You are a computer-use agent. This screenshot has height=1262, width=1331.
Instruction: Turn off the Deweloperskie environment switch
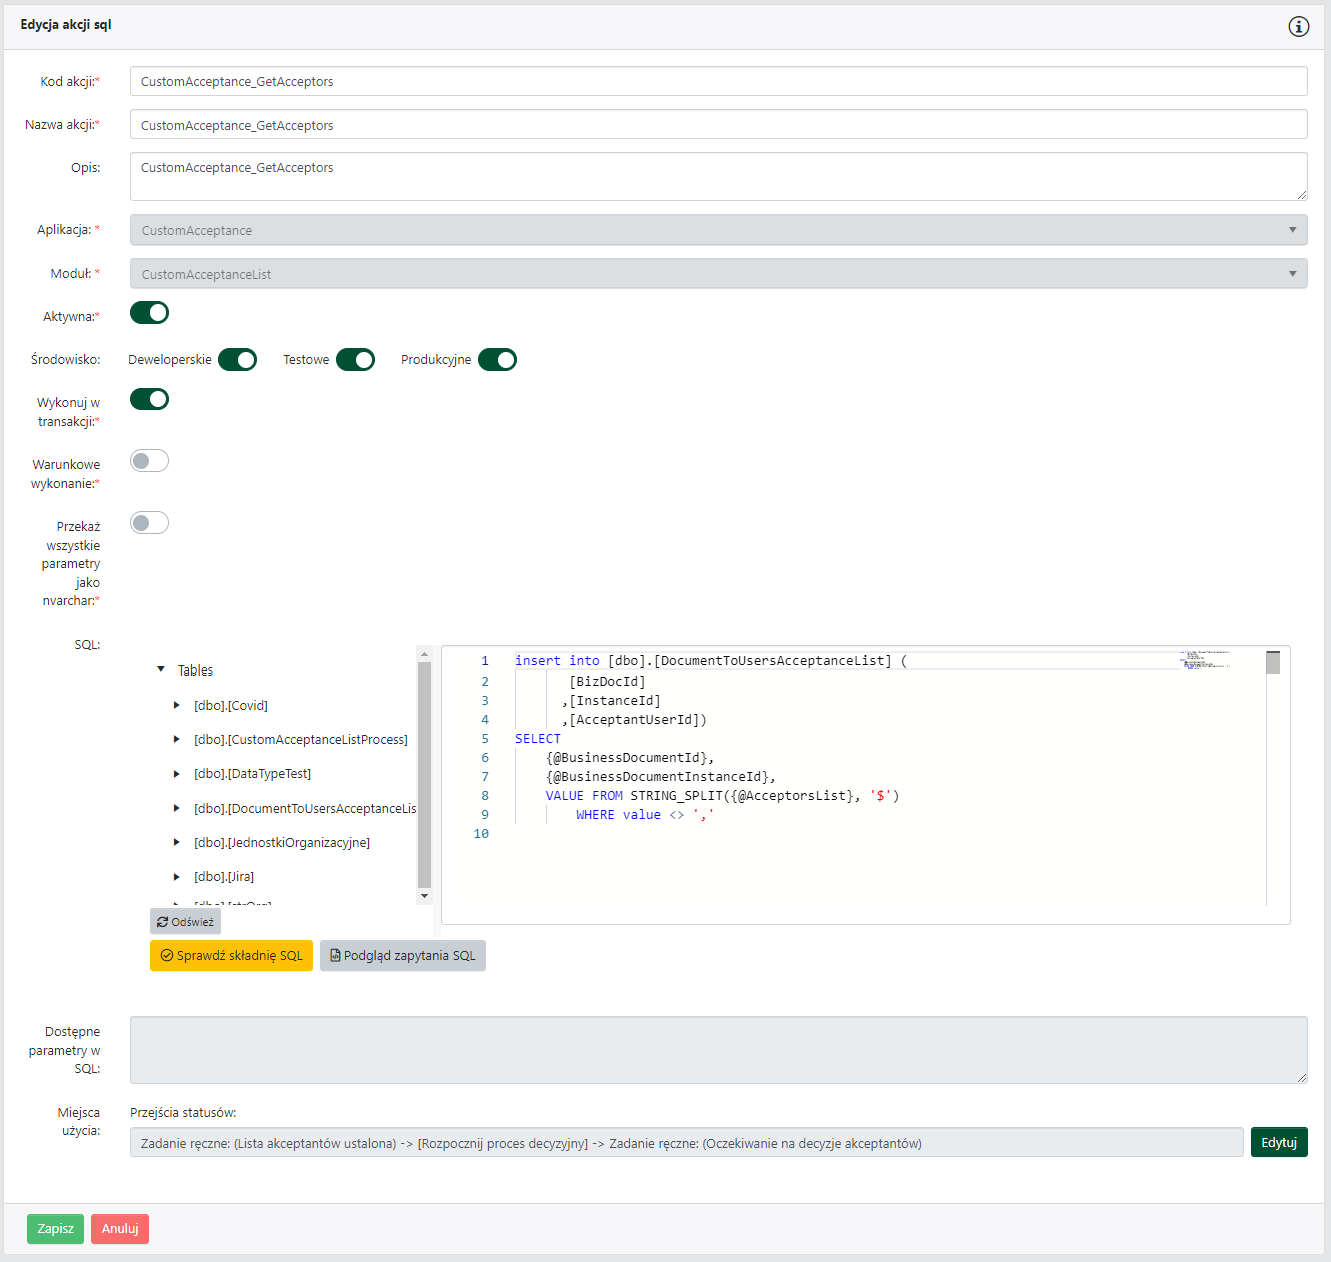(x=237, y=359)
